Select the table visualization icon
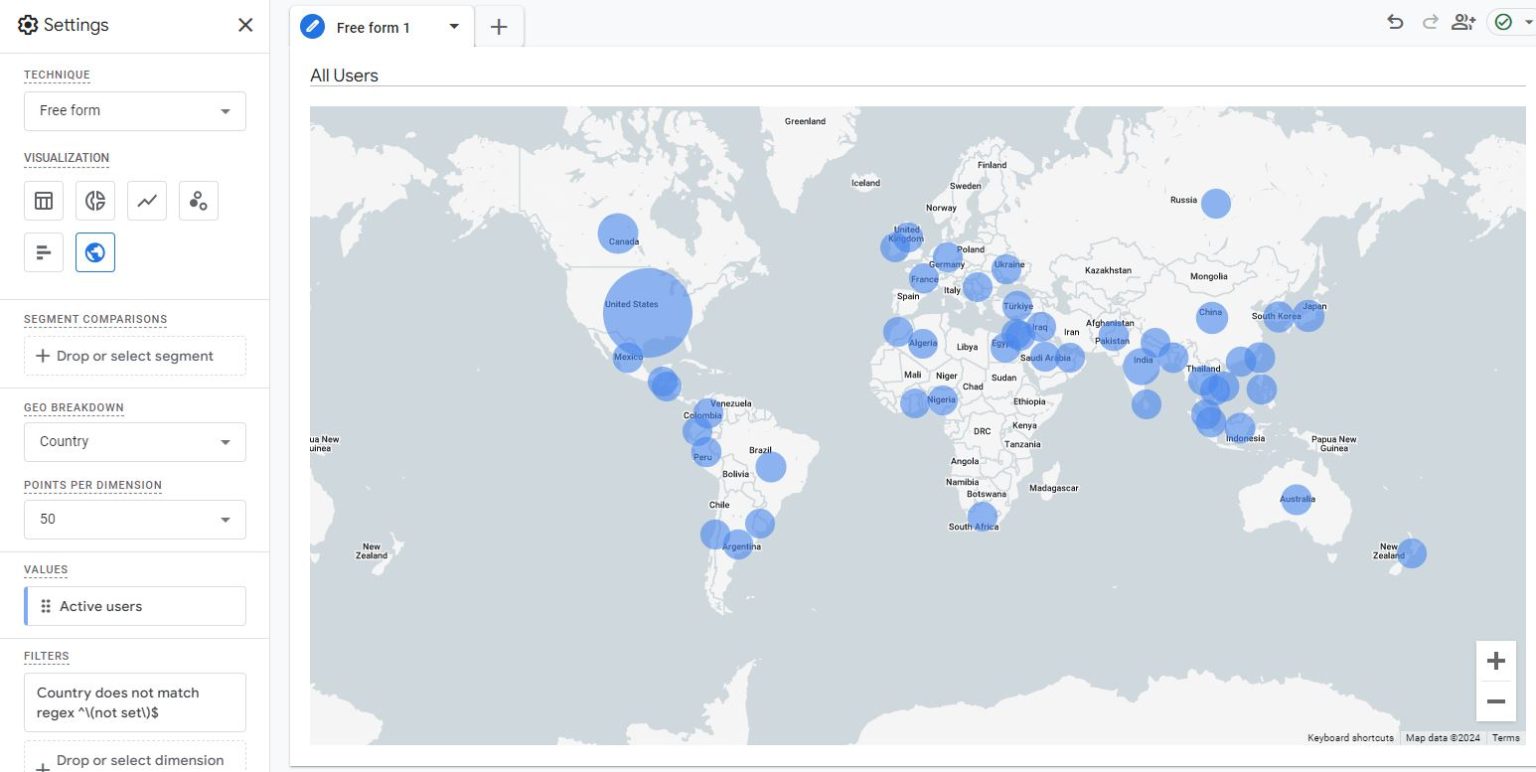1536x772 pixels. (x=44, y=201)
